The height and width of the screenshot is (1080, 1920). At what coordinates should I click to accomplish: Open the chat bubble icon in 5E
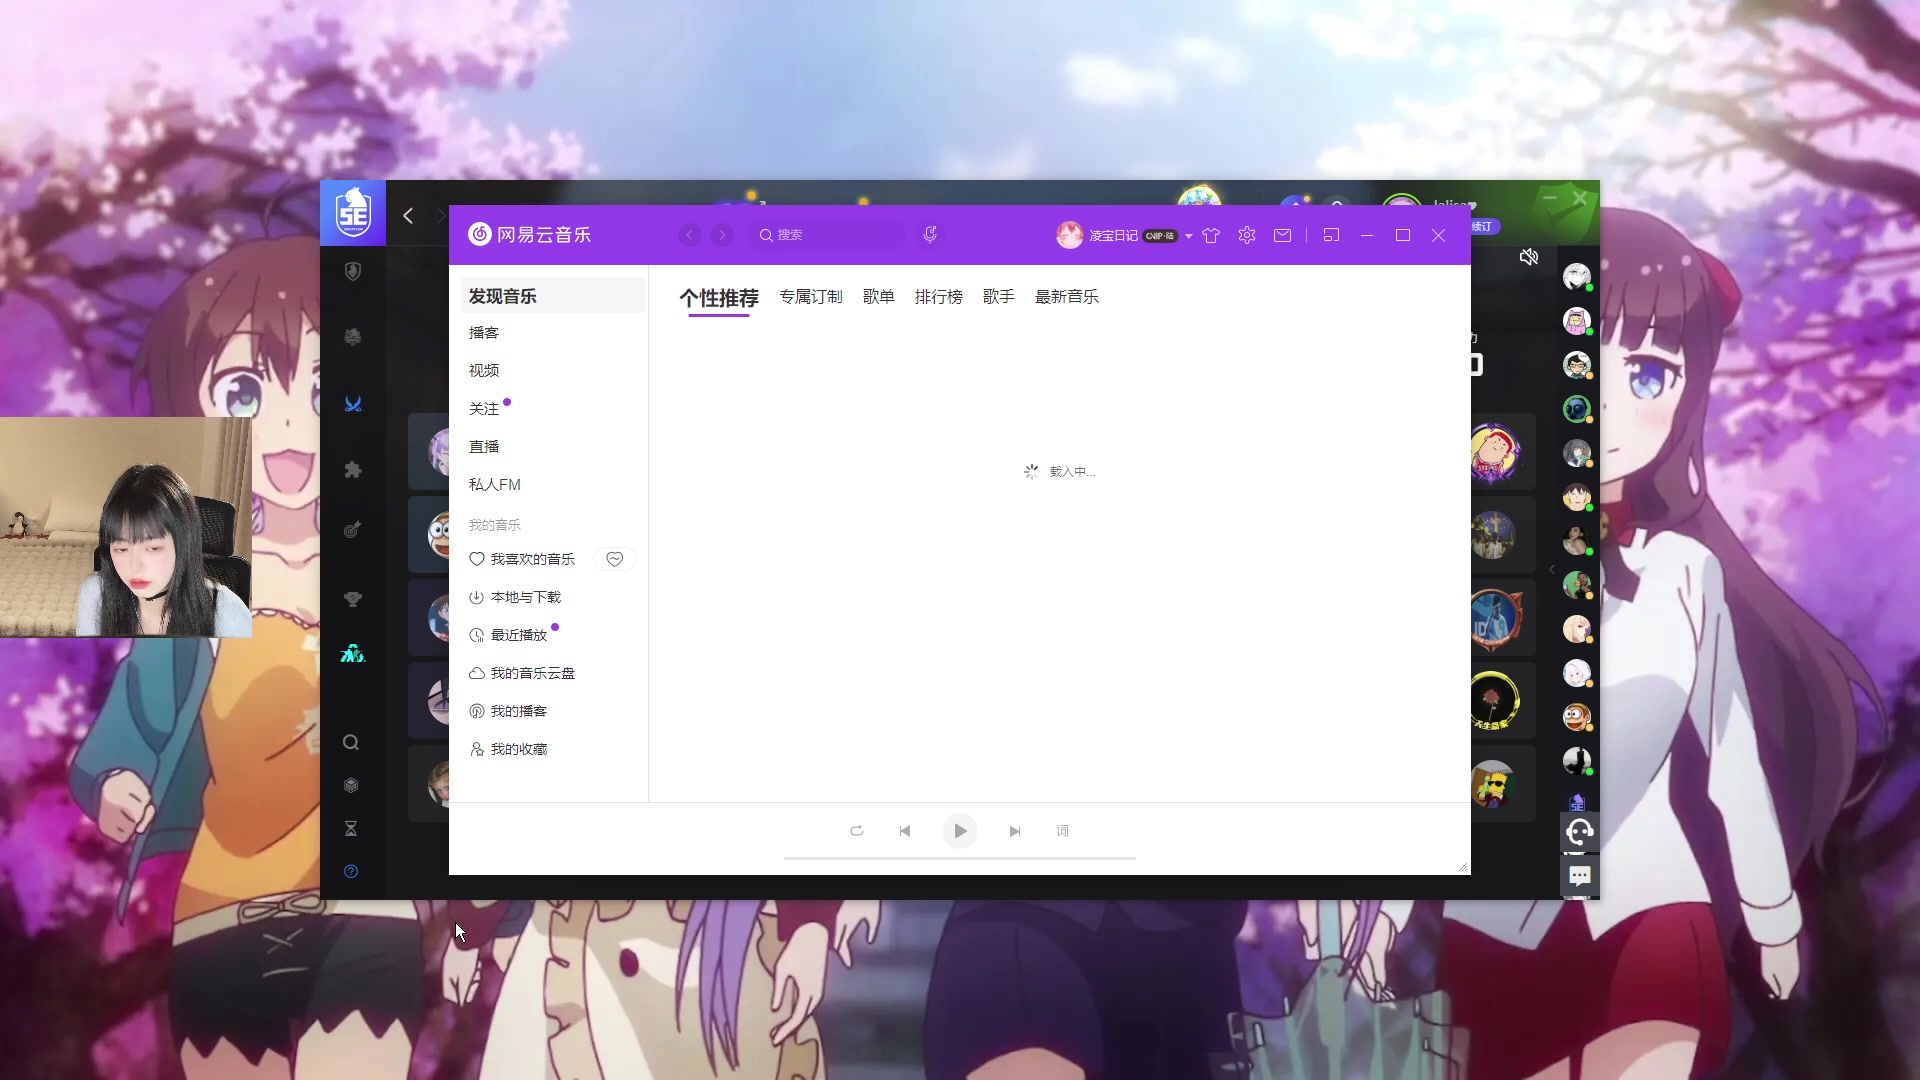[1580, 877]
